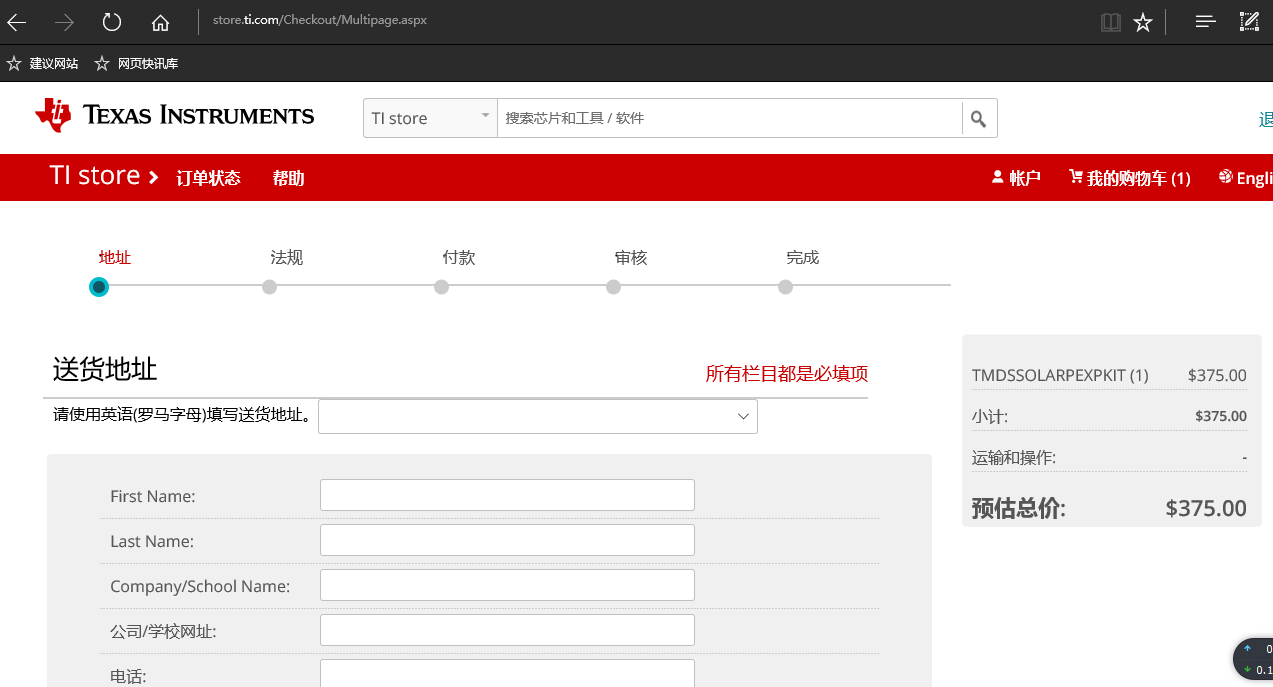Click the 运输和操作 shipping row label

[1013, 458]
